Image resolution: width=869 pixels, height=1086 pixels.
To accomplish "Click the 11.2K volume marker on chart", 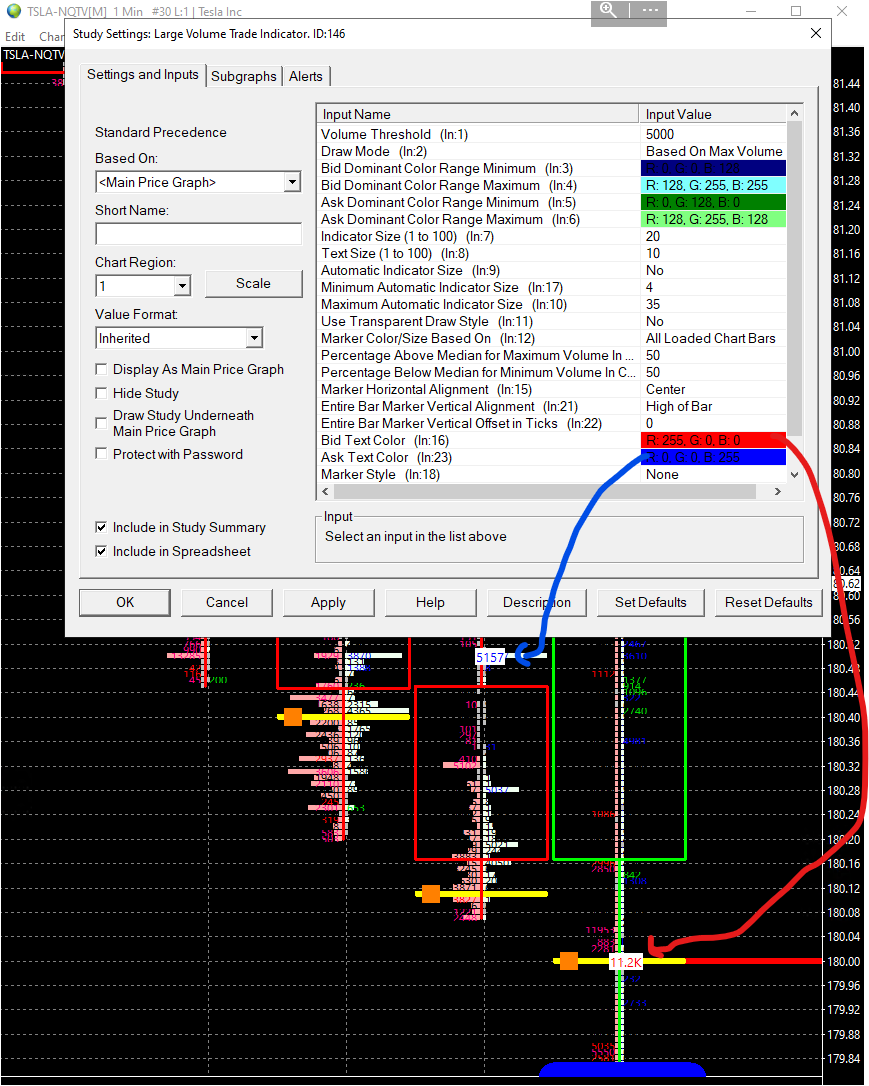I will (625, 962).
